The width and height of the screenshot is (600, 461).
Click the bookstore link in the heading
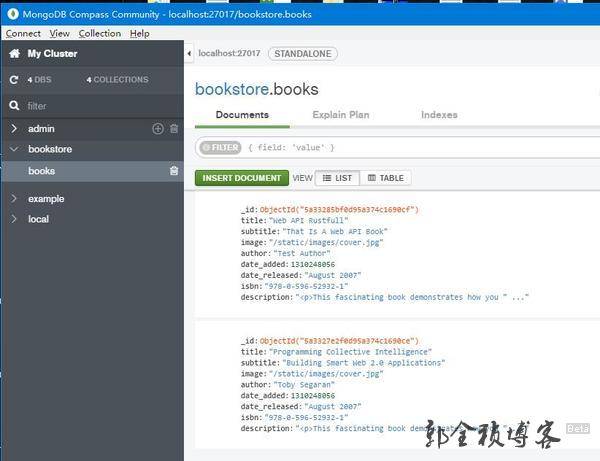point(232,89)
